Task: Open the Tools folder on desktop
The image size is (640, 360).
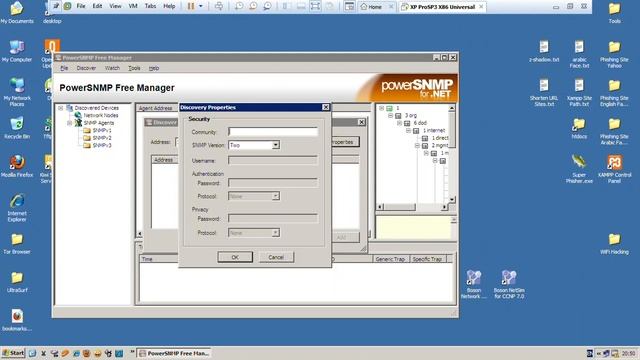Action: (x=614, y=12)
